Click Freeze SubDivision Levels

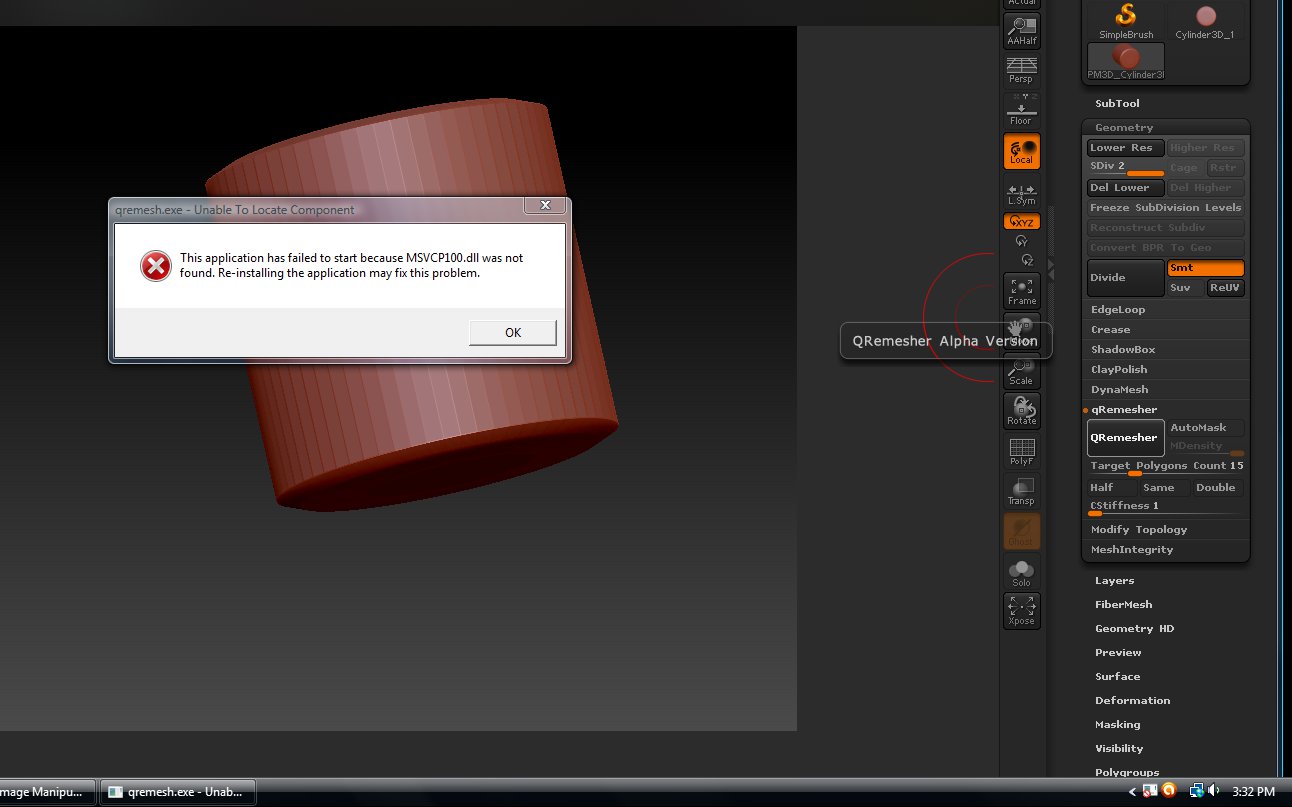[1166, 208]
